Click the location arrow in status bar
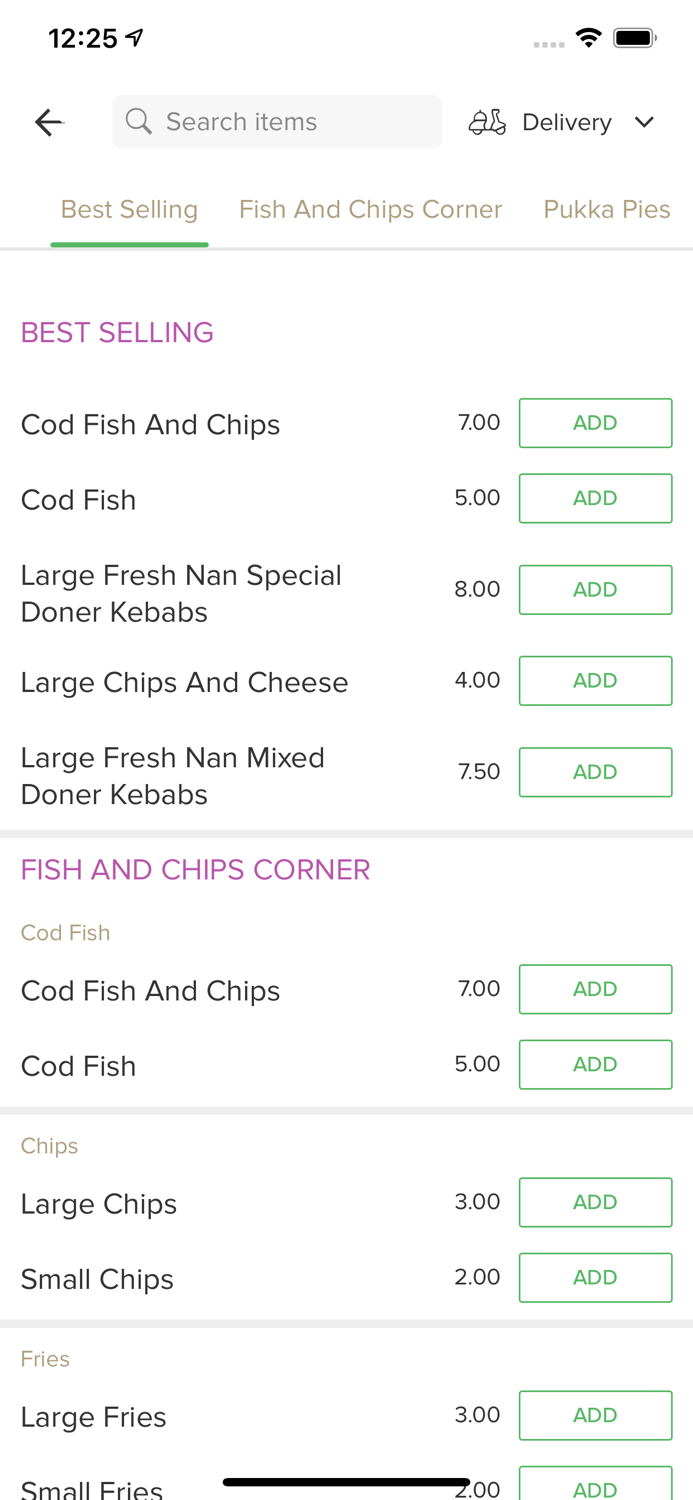This screenshot has width=693, height=1500. pos(134,36)
